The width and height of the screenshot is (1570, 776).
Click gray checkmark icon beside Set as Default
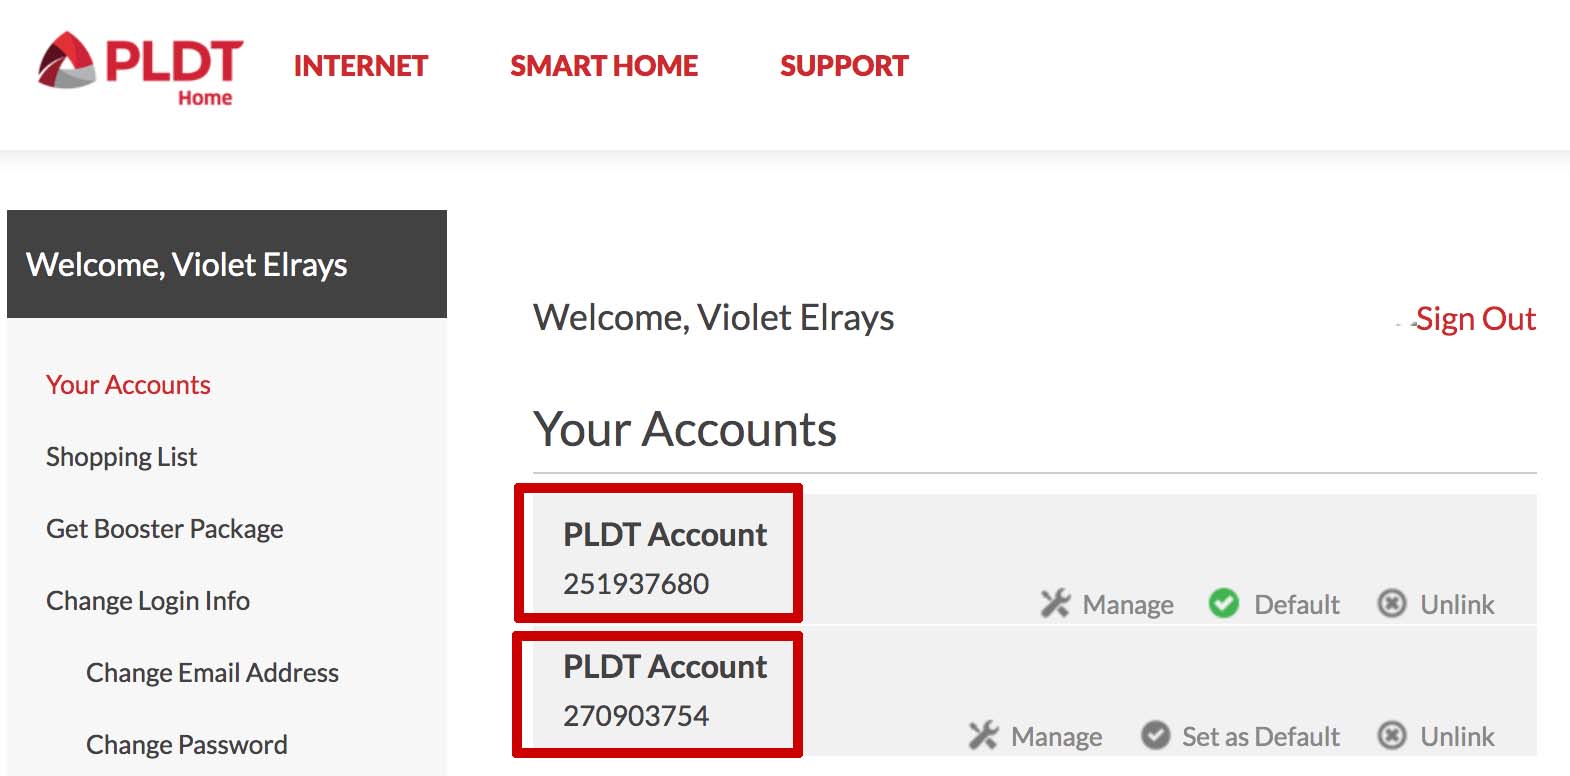1155,735
